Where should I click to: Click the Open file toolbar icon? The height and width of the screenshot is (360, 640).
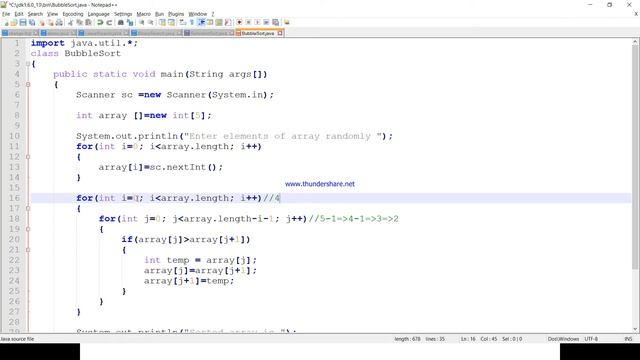coord(13,22)
